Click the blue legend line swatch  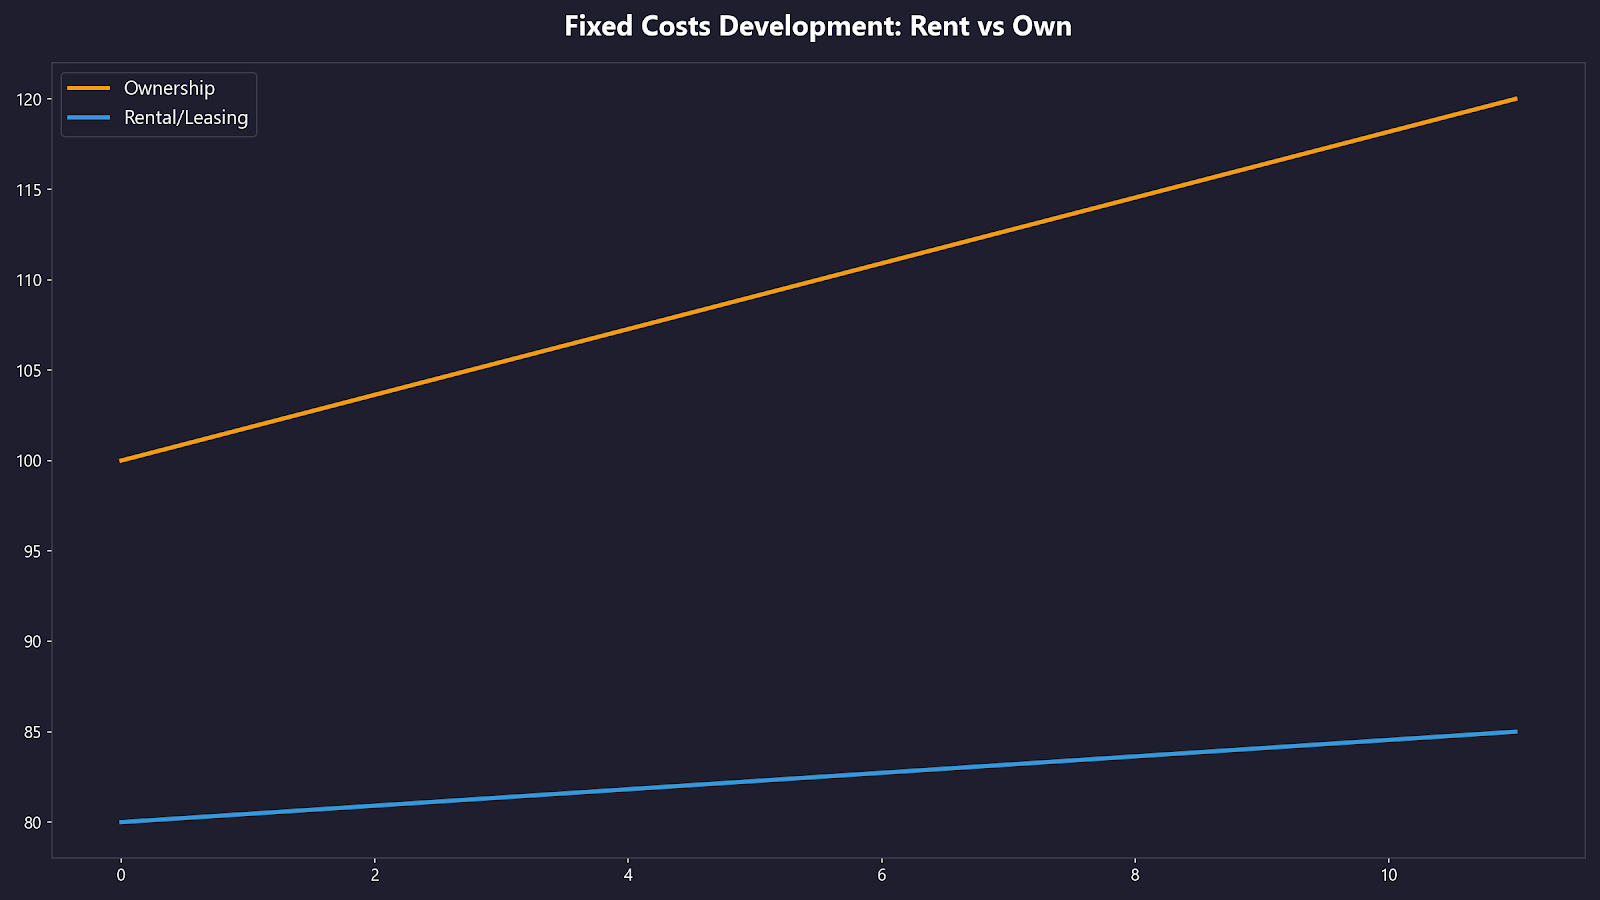(89, 117)
